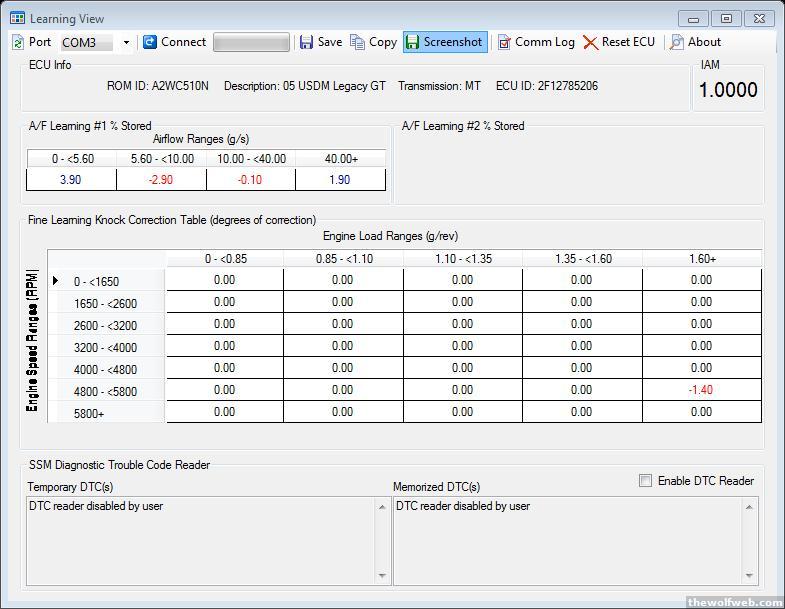Select the 0 - <1650 RPM row header
Image resolution: width=785 pixels, height=609 pixels.
point(96,282)
